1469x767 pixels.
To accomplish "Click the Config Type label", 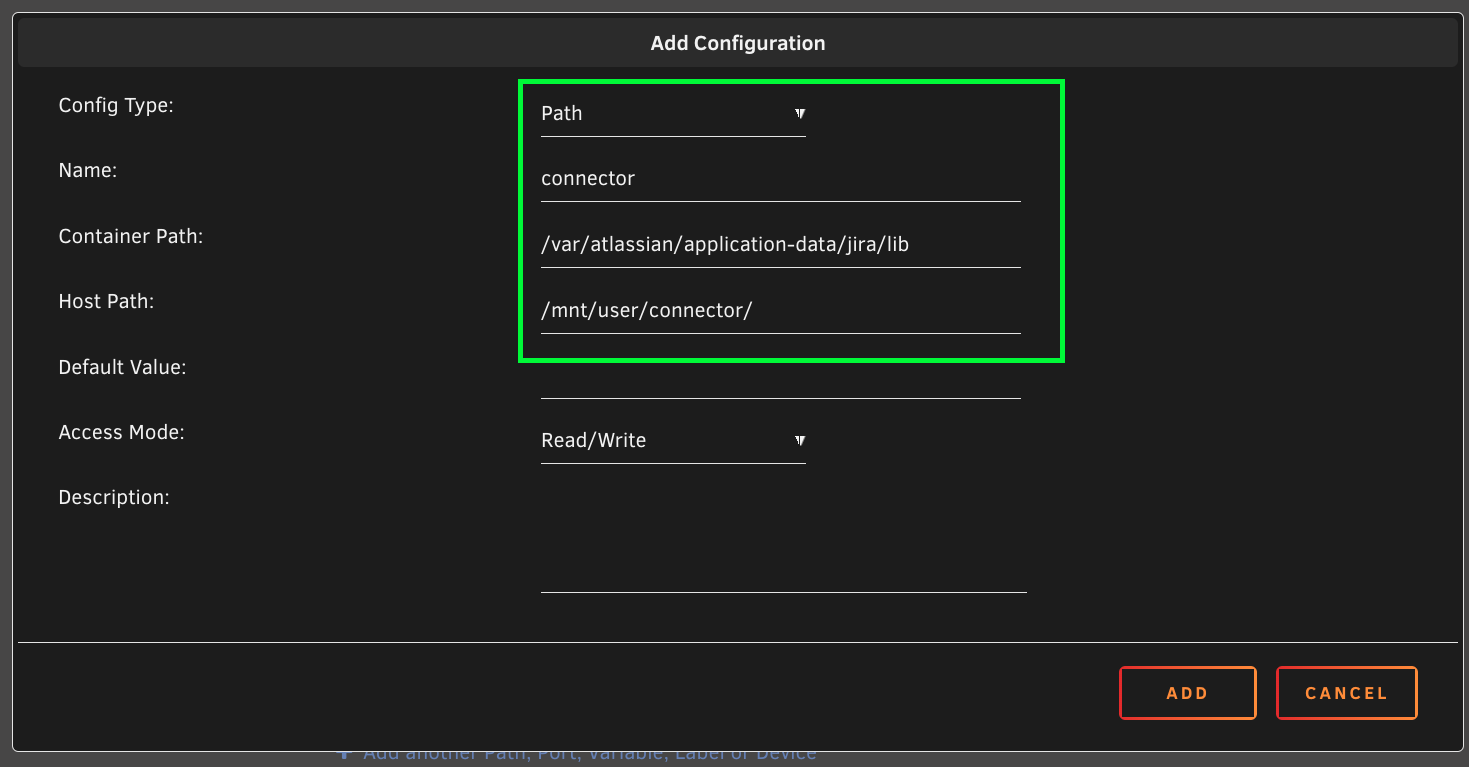I will (116, 105).
